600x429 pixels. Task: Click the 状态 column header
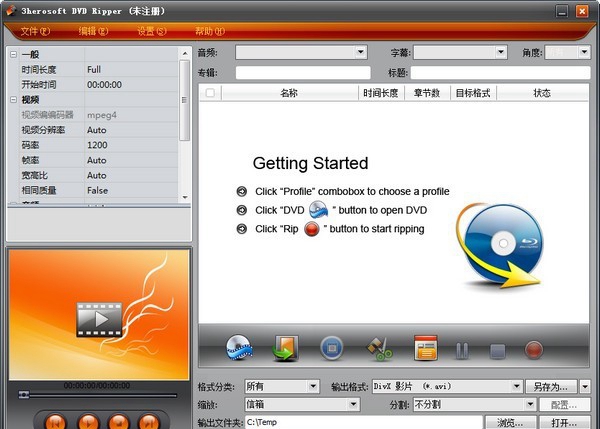coord(542,93)
